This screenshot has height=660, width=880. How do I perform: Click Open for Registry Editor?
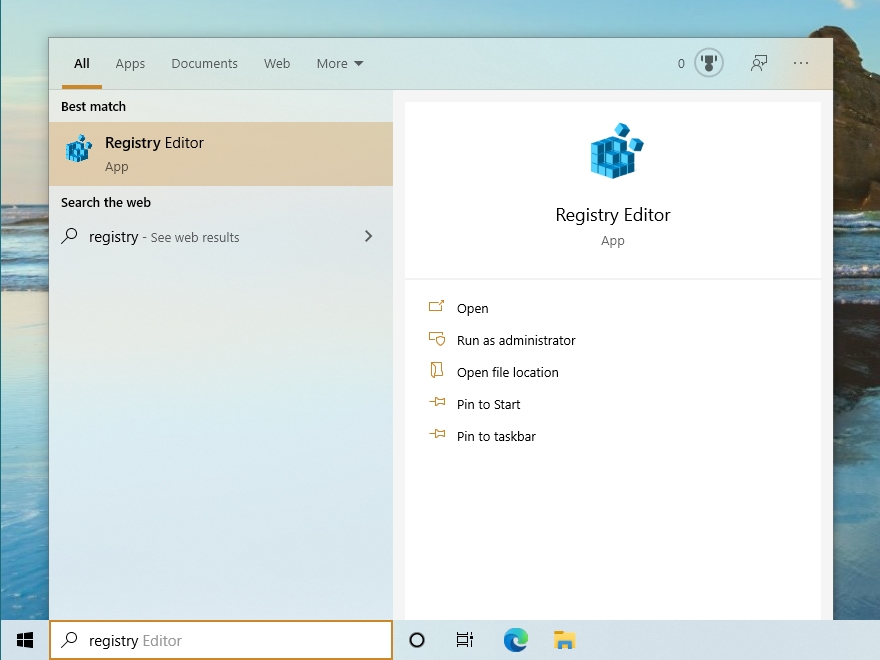473,308
